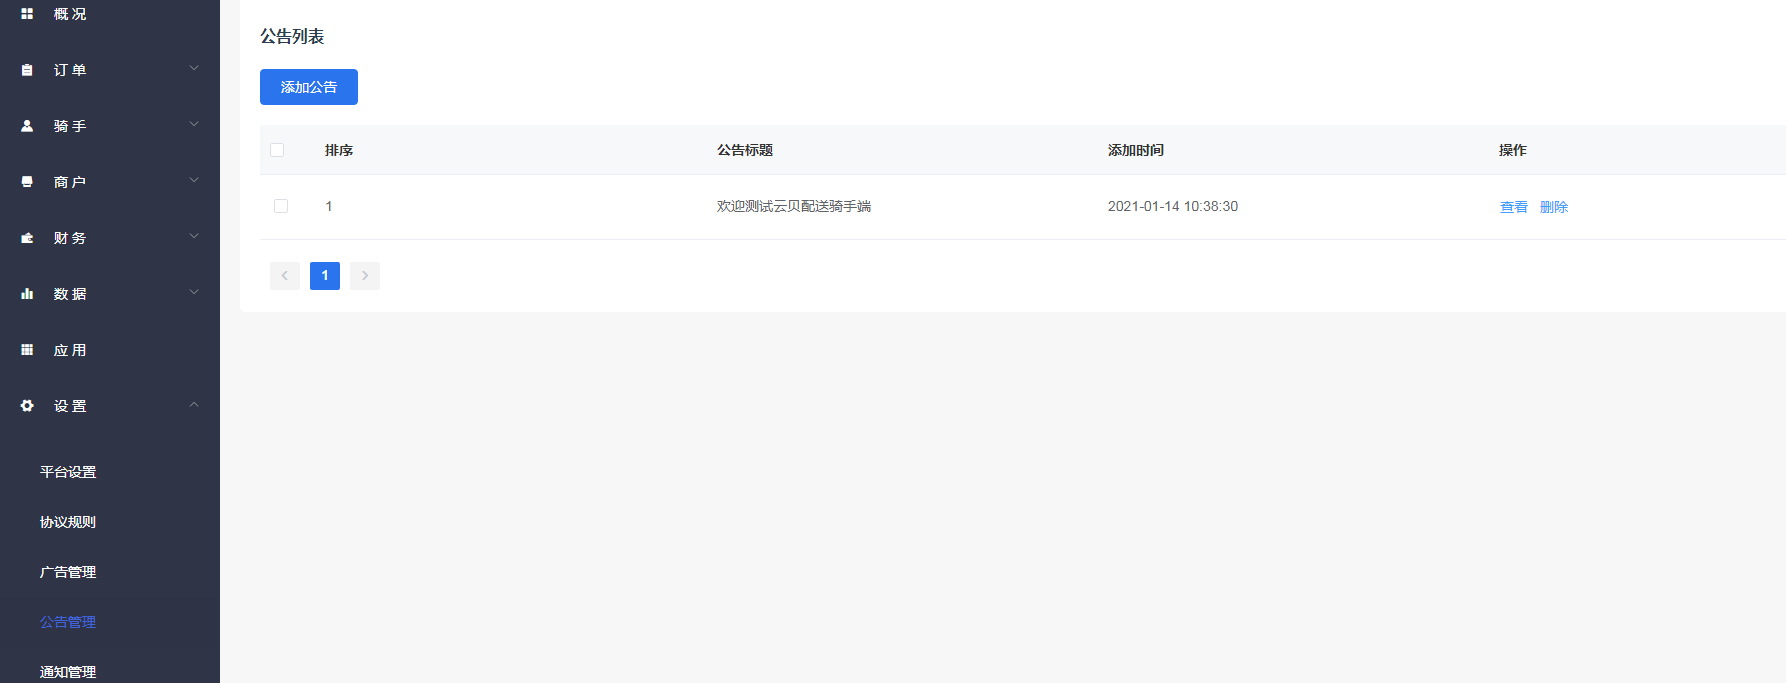Expand the 商户 menu chevron
The height and width of the screenshot is (683, 1786).
(194, 181)
